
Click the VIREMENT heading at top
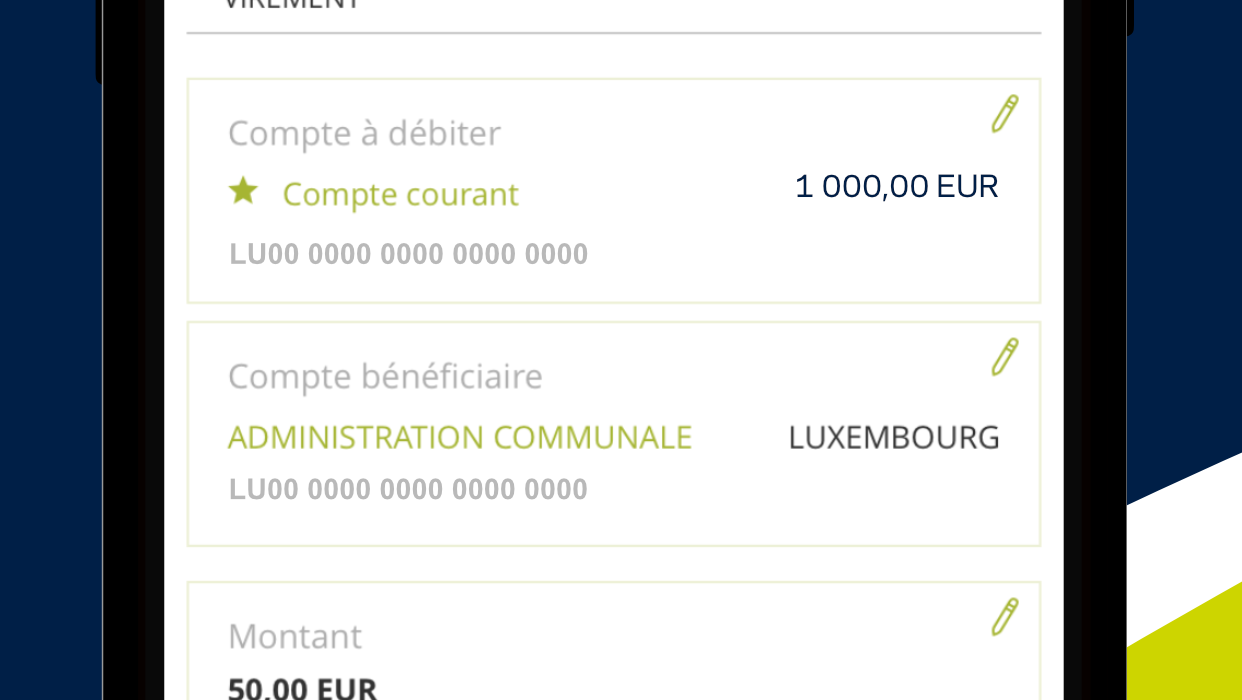pos(292,4)
